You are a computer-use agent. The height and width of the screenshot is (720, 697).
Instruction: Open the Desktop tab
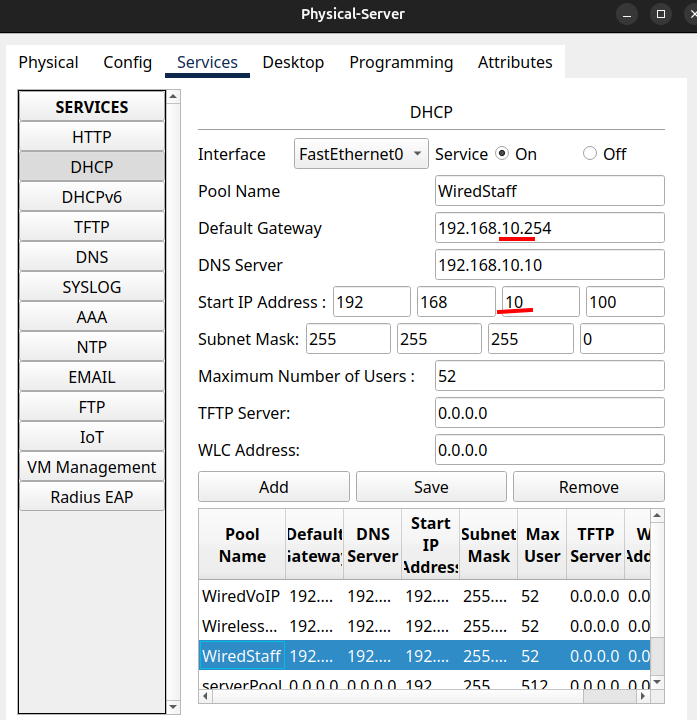click(x=293, y=62)
